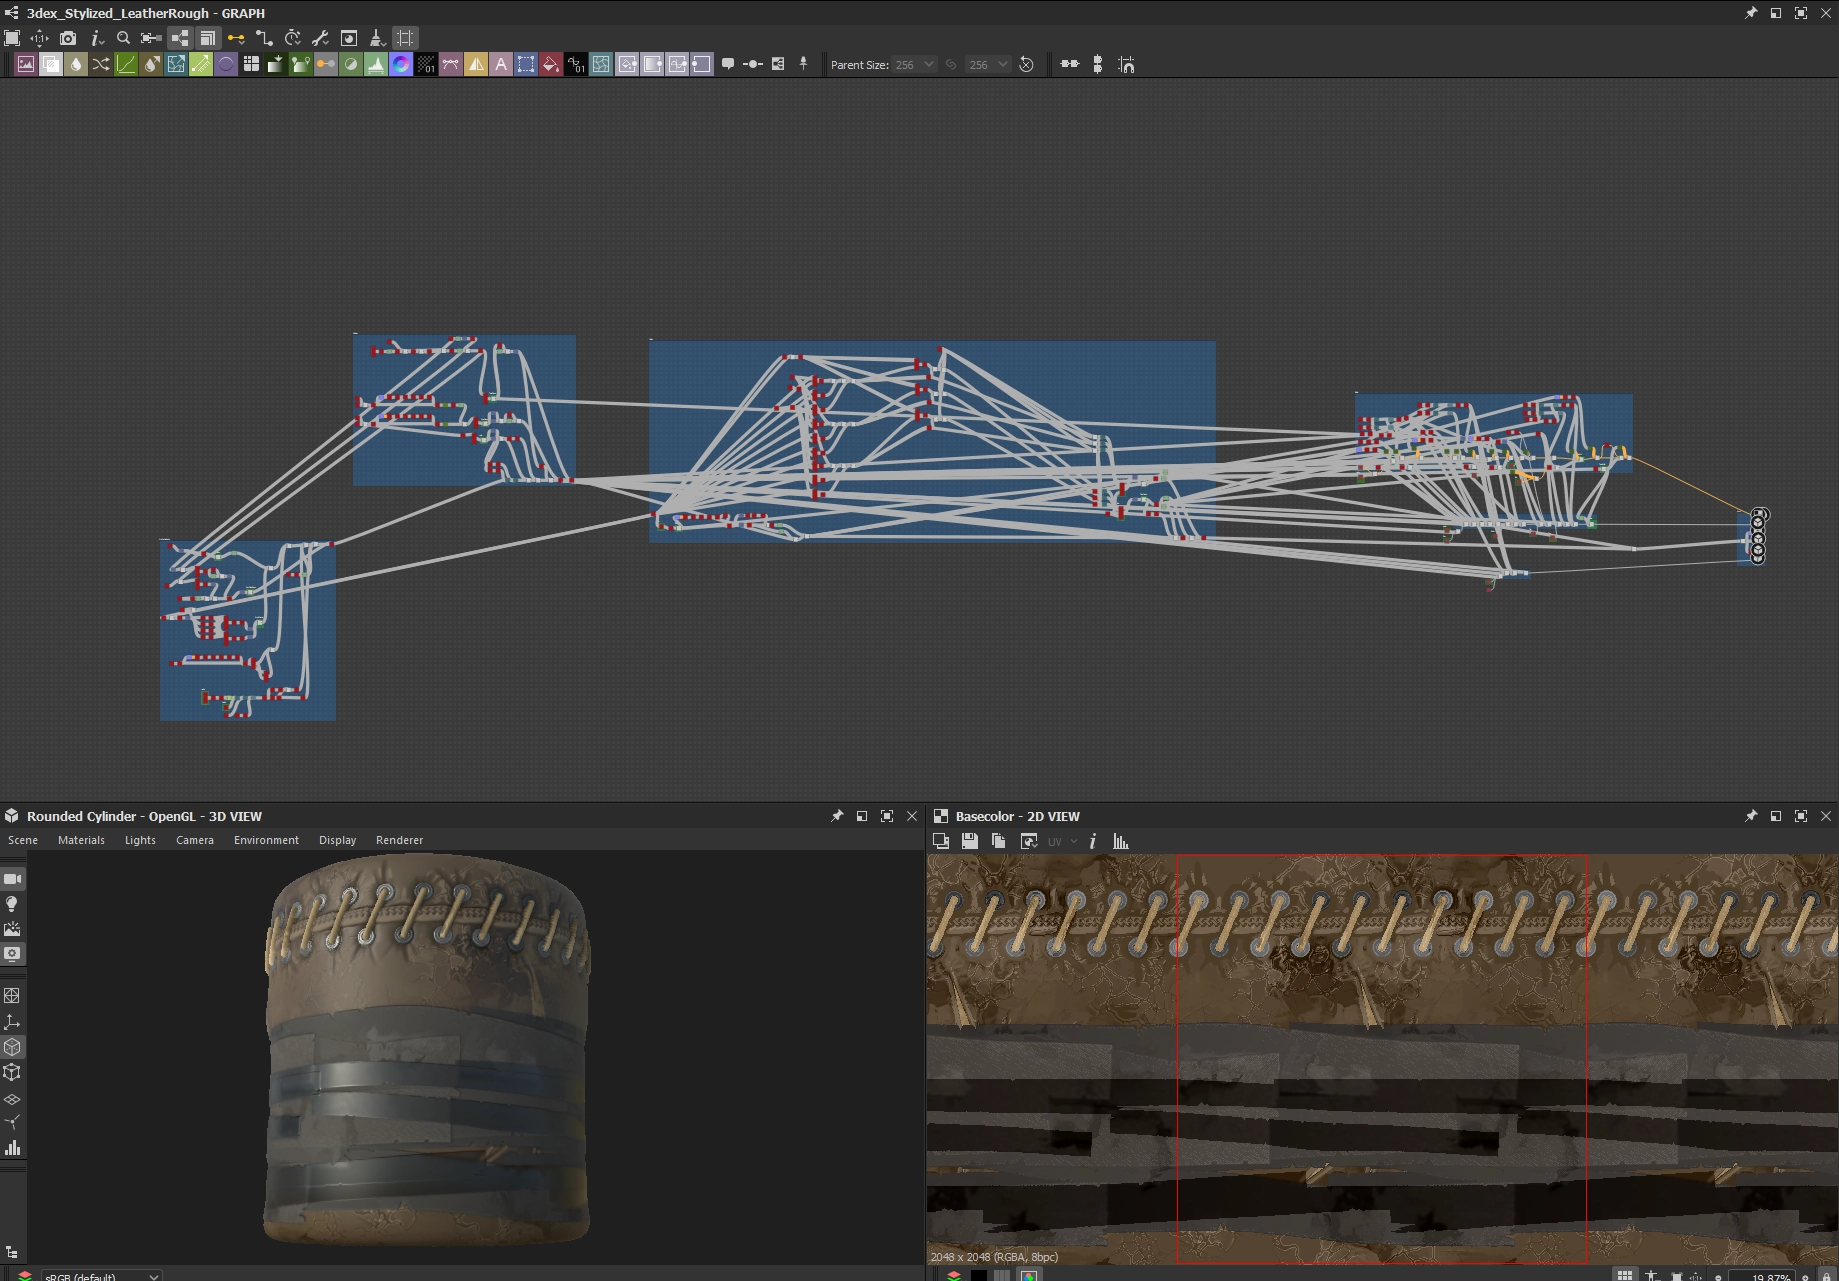Click the video camera icon in 3D sidebar
The width and height of the screenshot is (1839, 1281).
(12, 879)
